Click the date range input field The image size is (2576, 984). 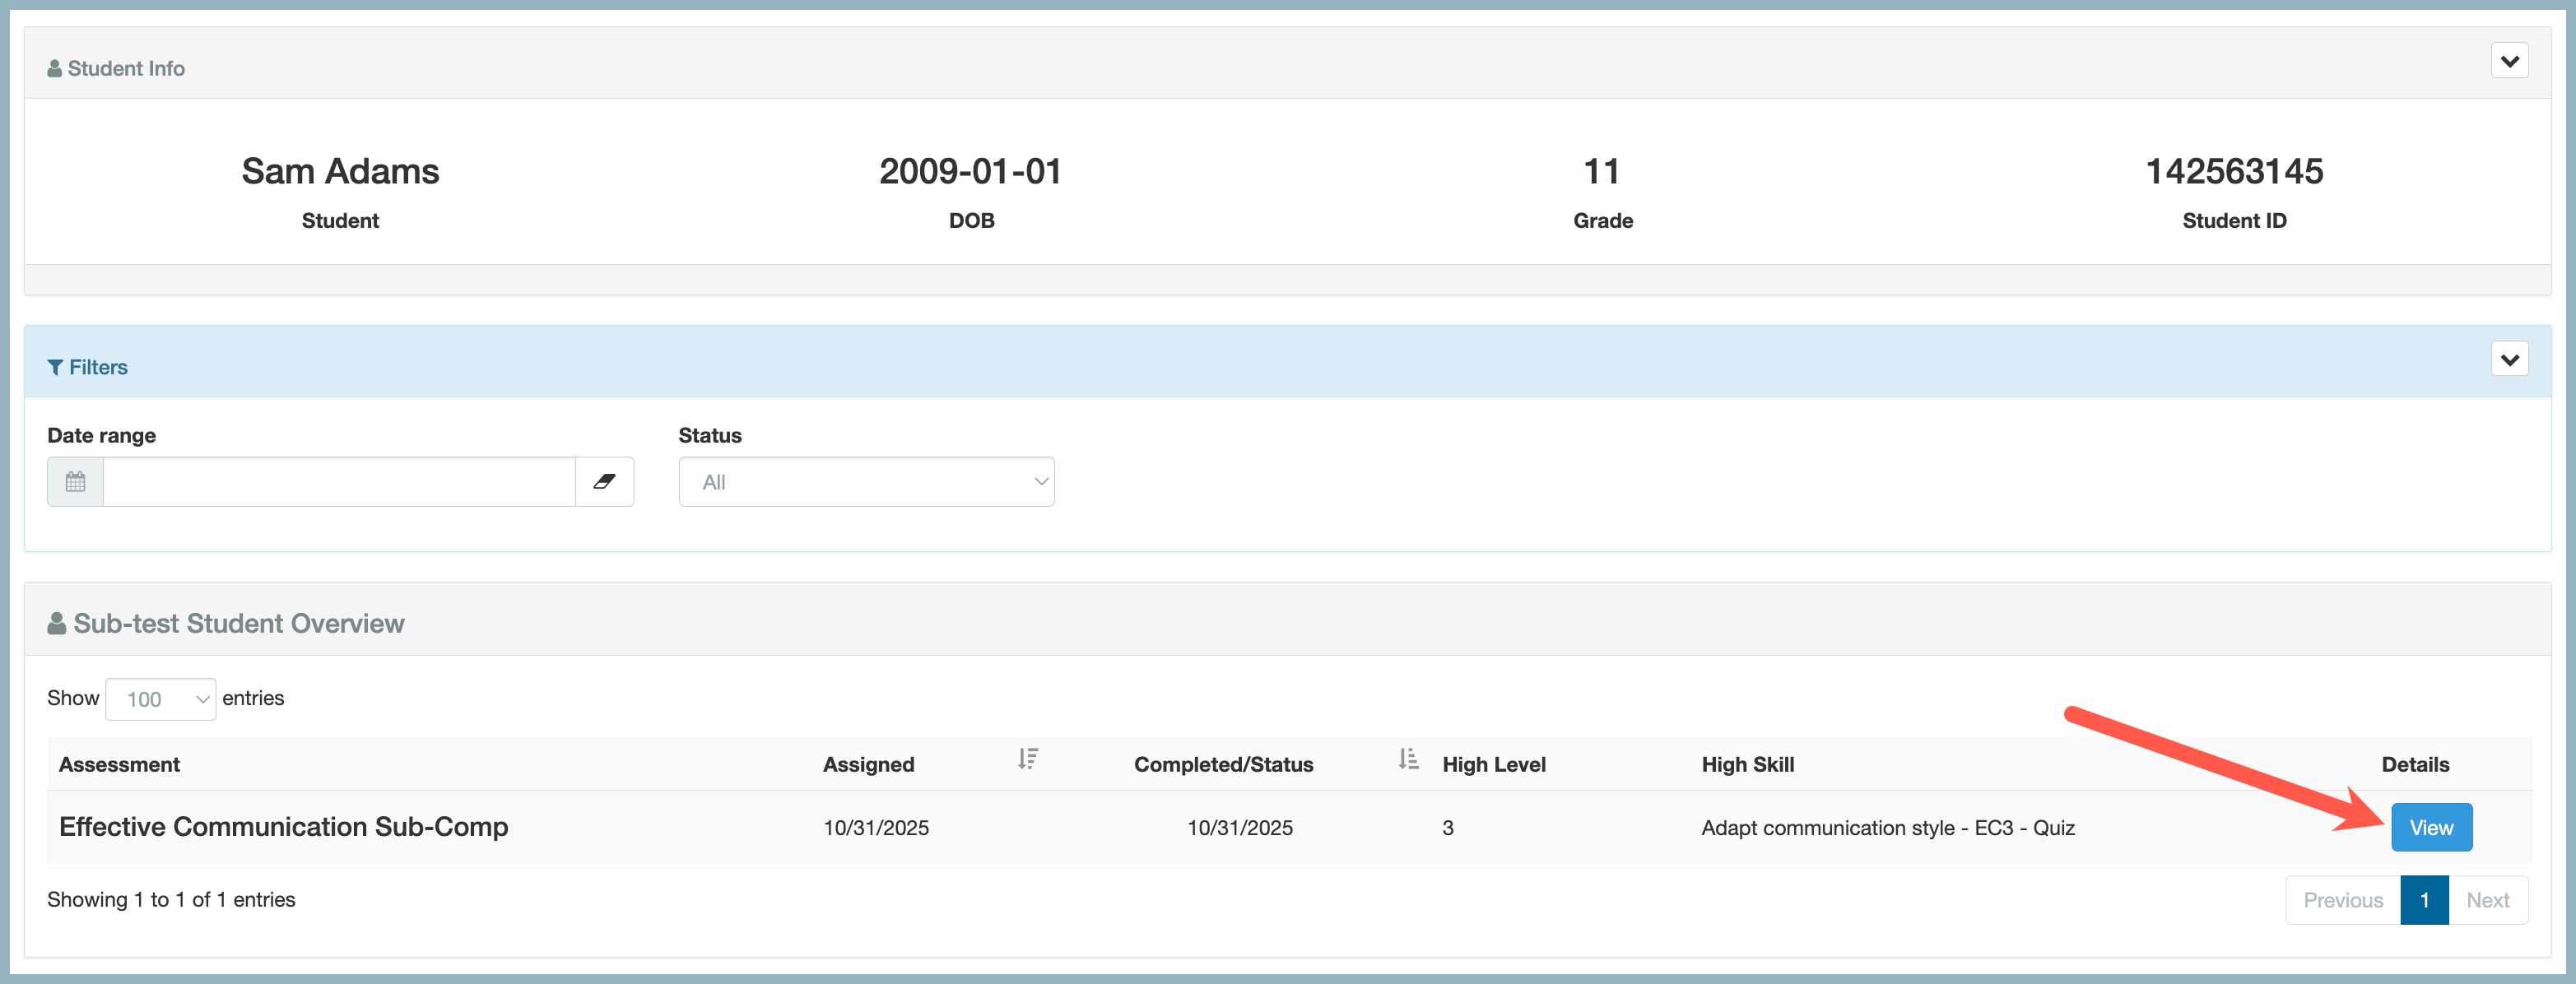click(339, 482)
